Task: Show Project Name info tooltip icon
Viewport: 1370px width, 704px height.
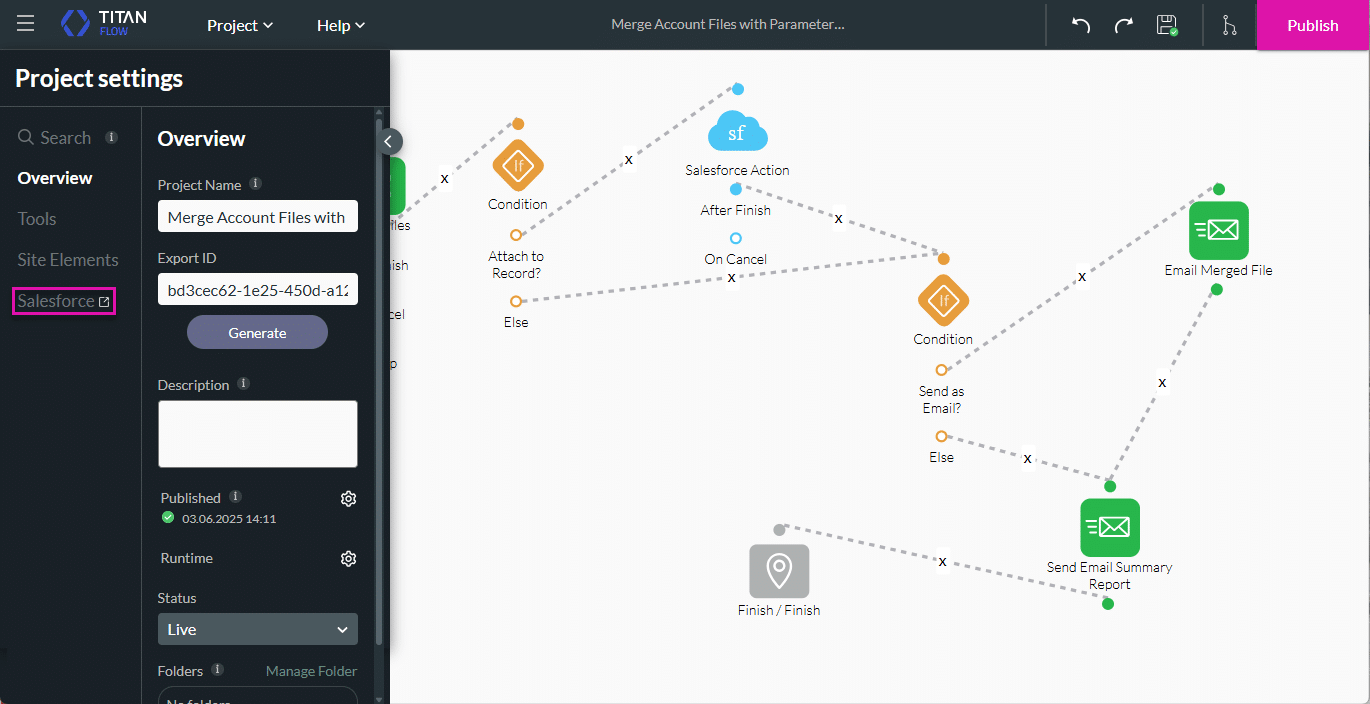Action: (256, 184)
